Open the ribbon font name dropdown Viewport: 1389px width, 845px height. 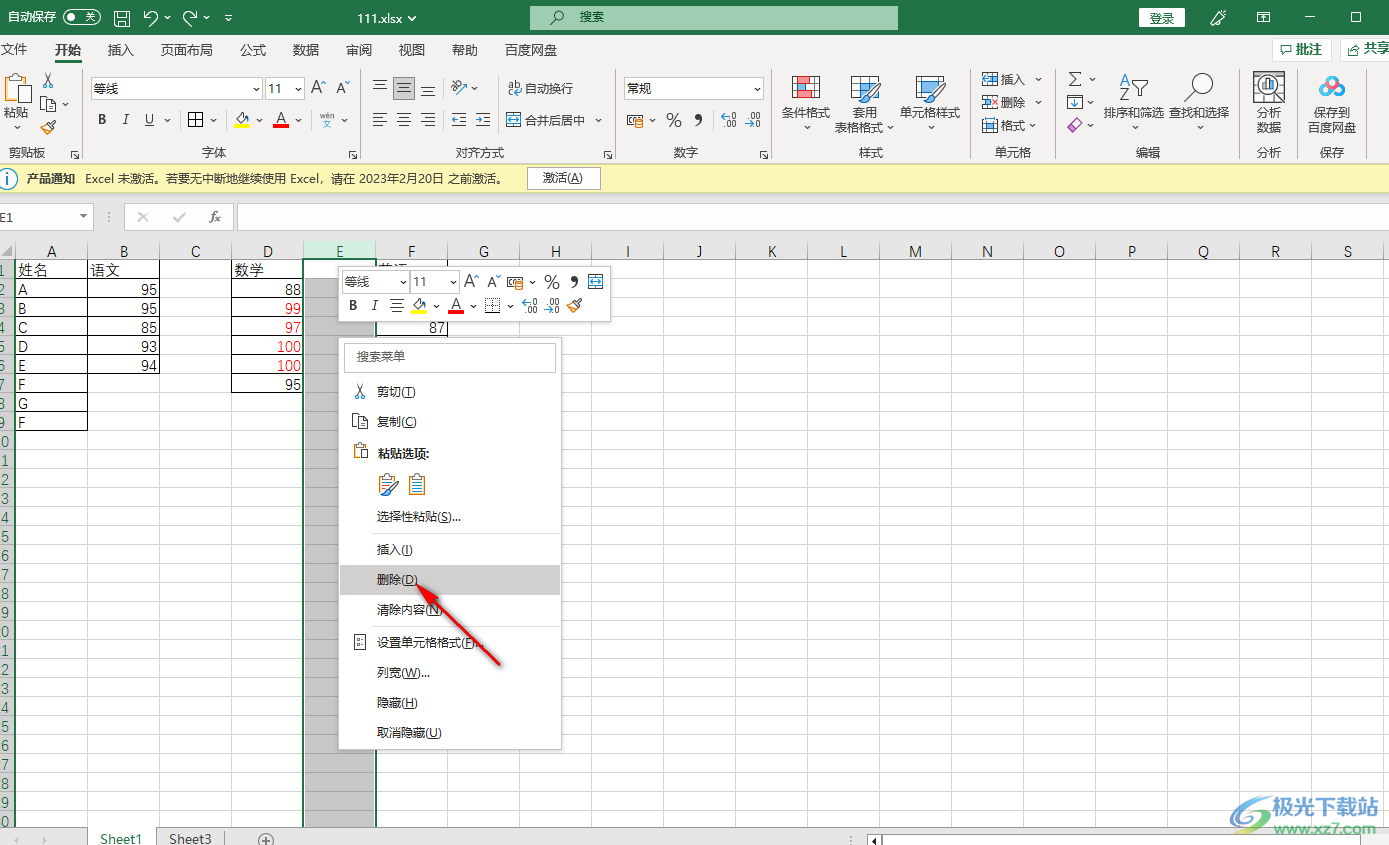point(257,88)
